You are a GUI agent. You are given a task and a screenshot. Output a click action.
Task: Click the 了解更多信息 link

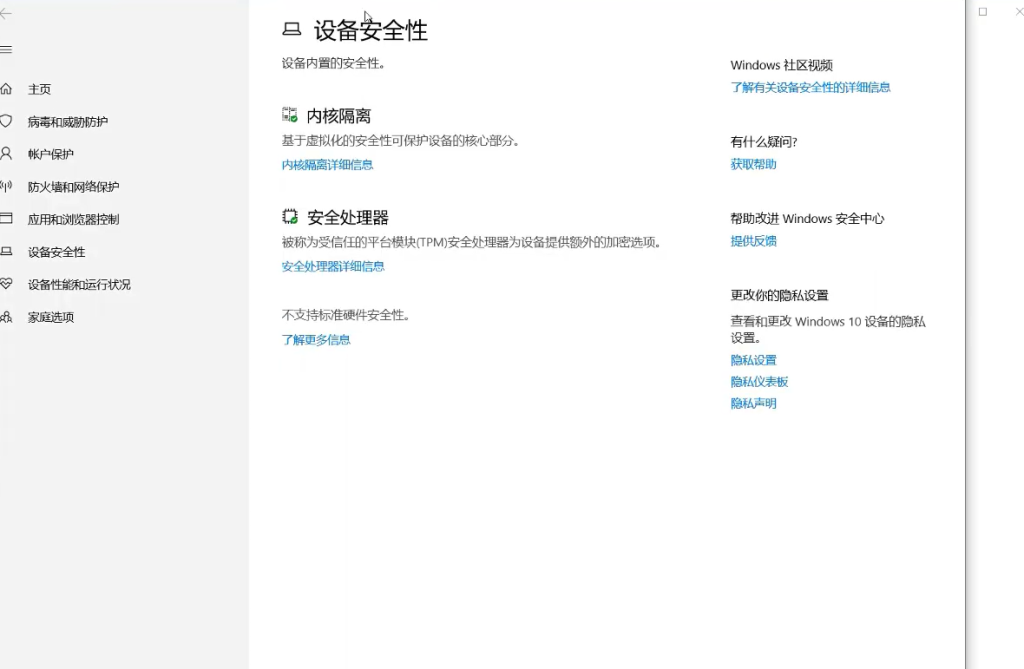(316, 340)
